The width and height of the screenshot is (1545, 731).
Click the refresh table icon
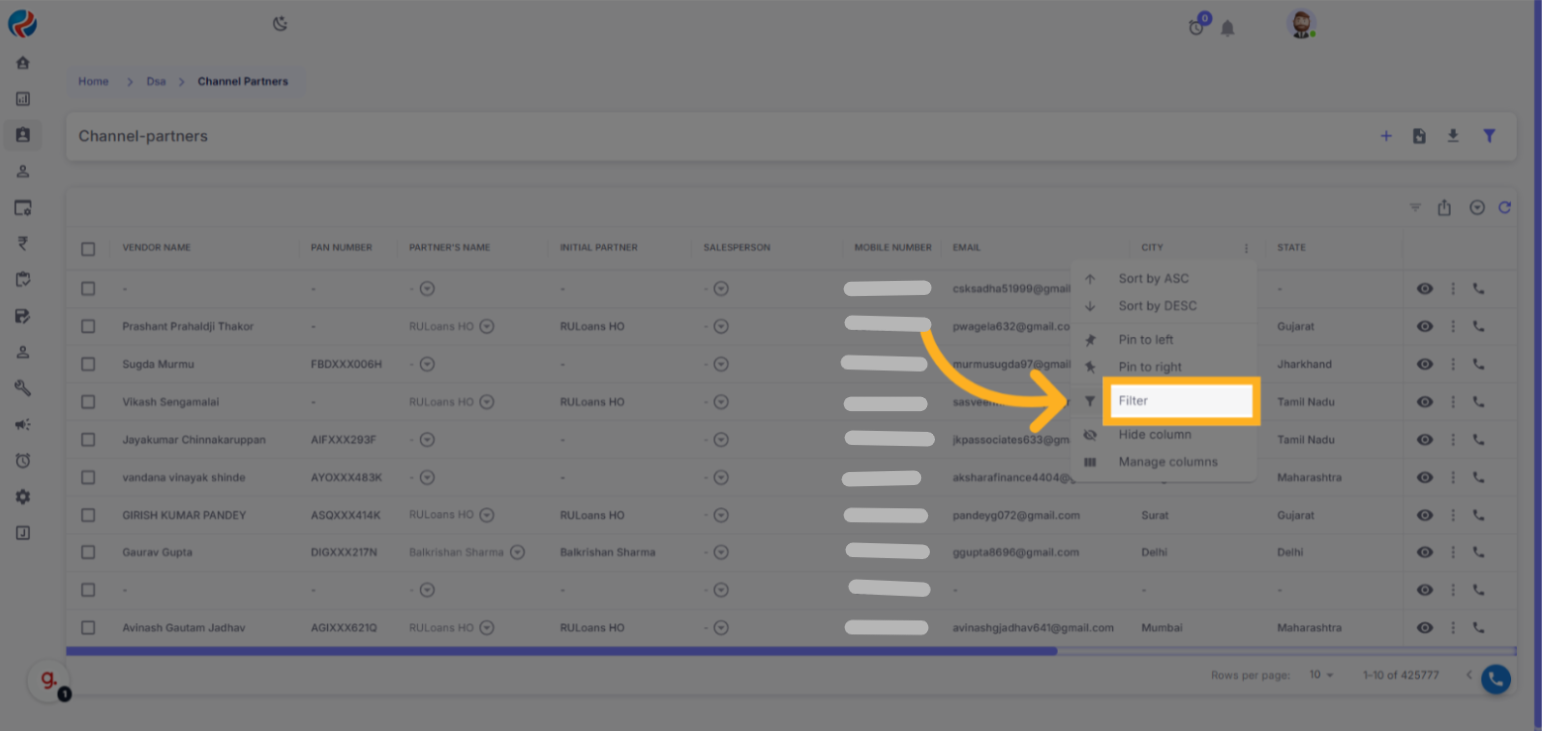(1504, 208)
